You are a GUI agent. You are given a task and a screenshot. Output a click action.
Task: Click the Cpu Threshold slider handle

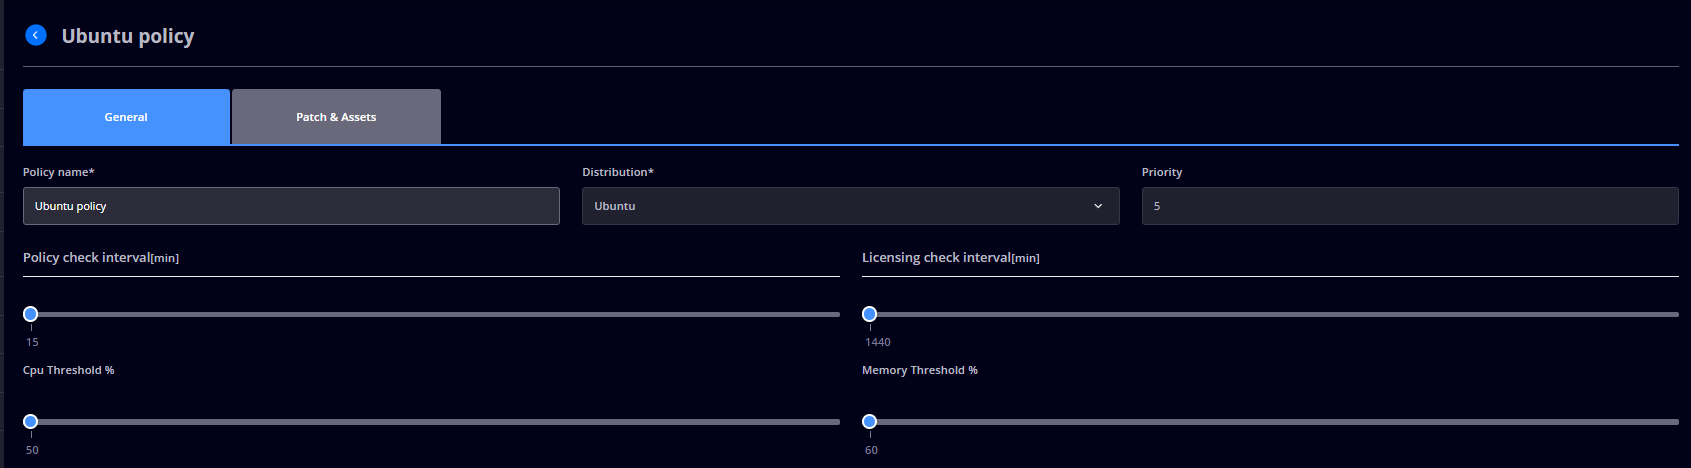click(x=31, y=422)
